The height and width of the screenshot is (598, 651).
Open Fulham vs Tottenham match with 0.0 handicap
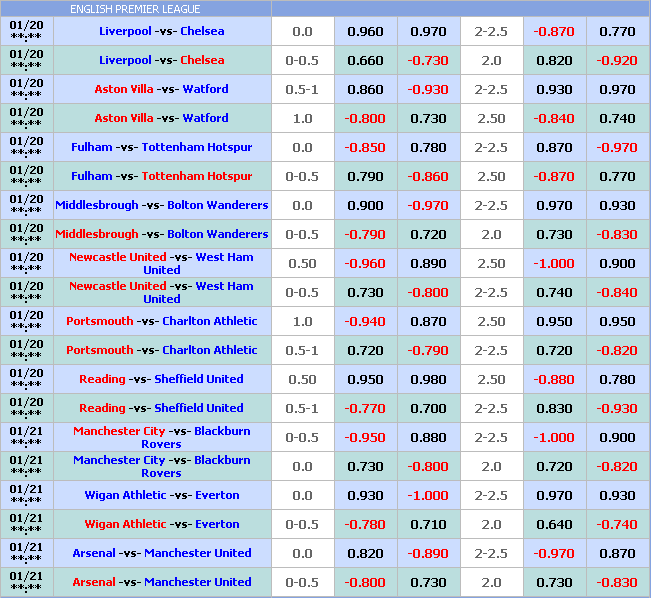(161, 147)
